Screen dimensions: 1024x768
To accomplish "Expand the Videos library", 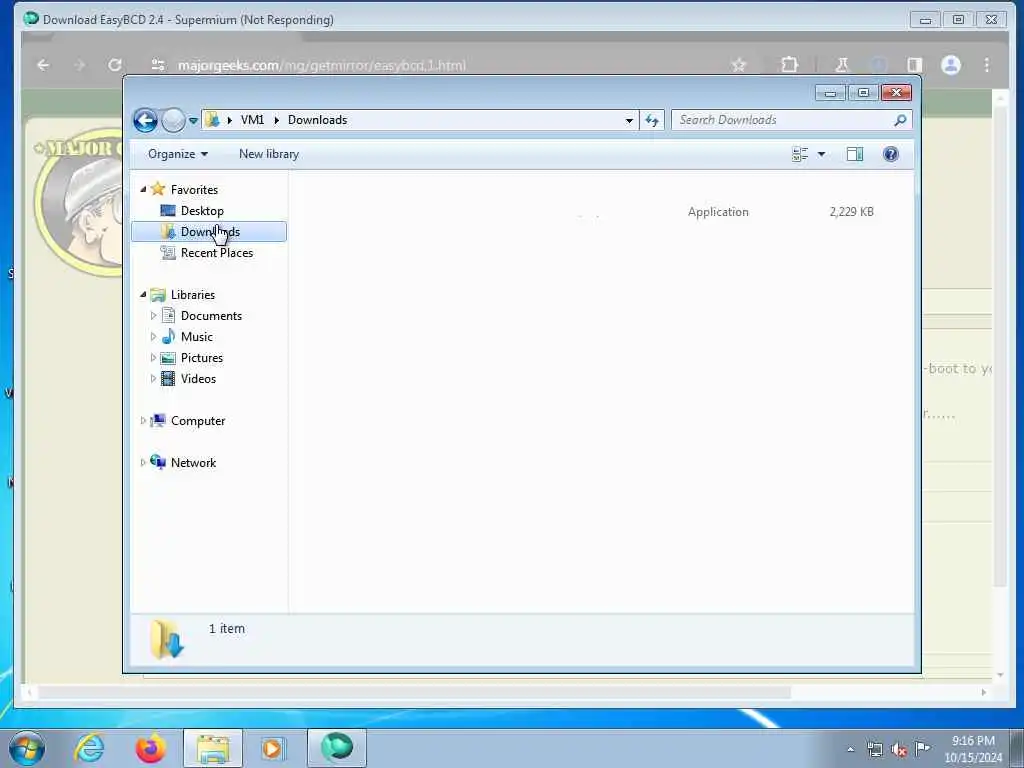I will [153, 379].
